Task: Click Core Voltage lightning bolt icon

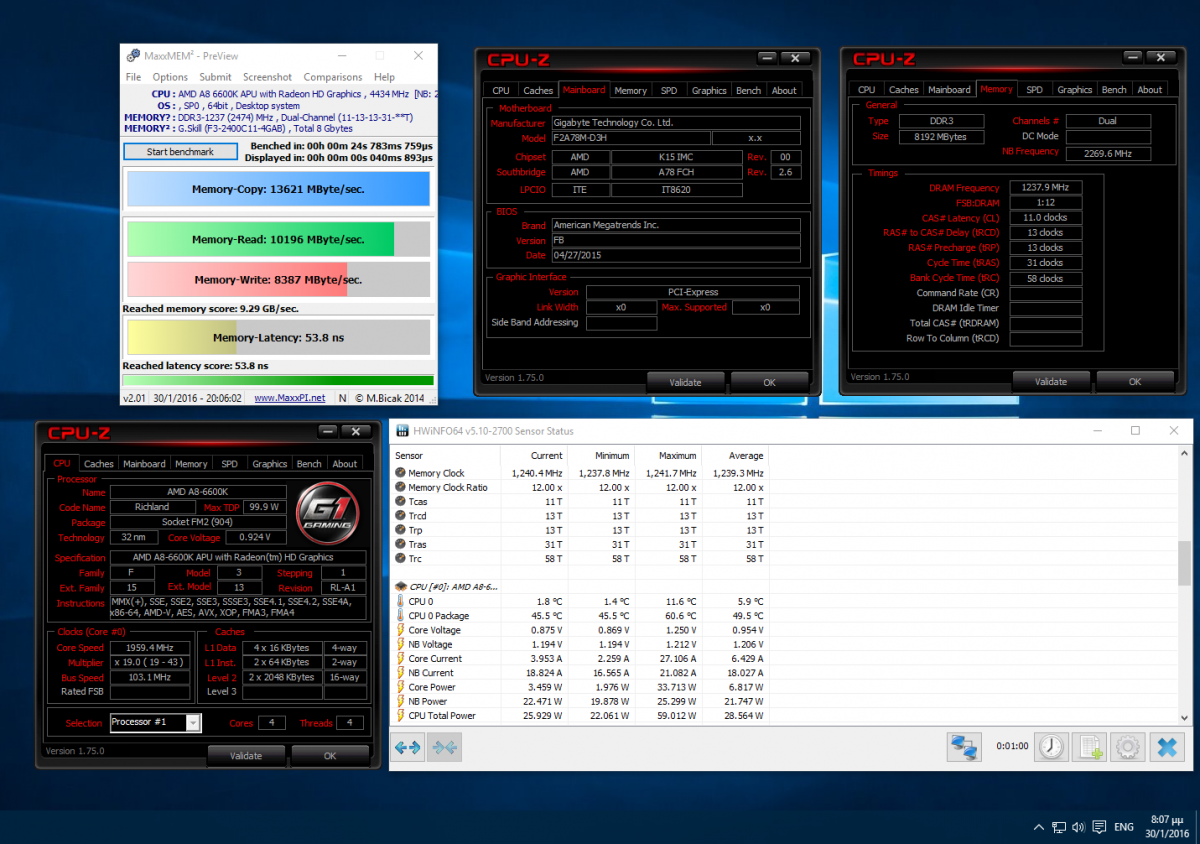Action: (401, 630)
